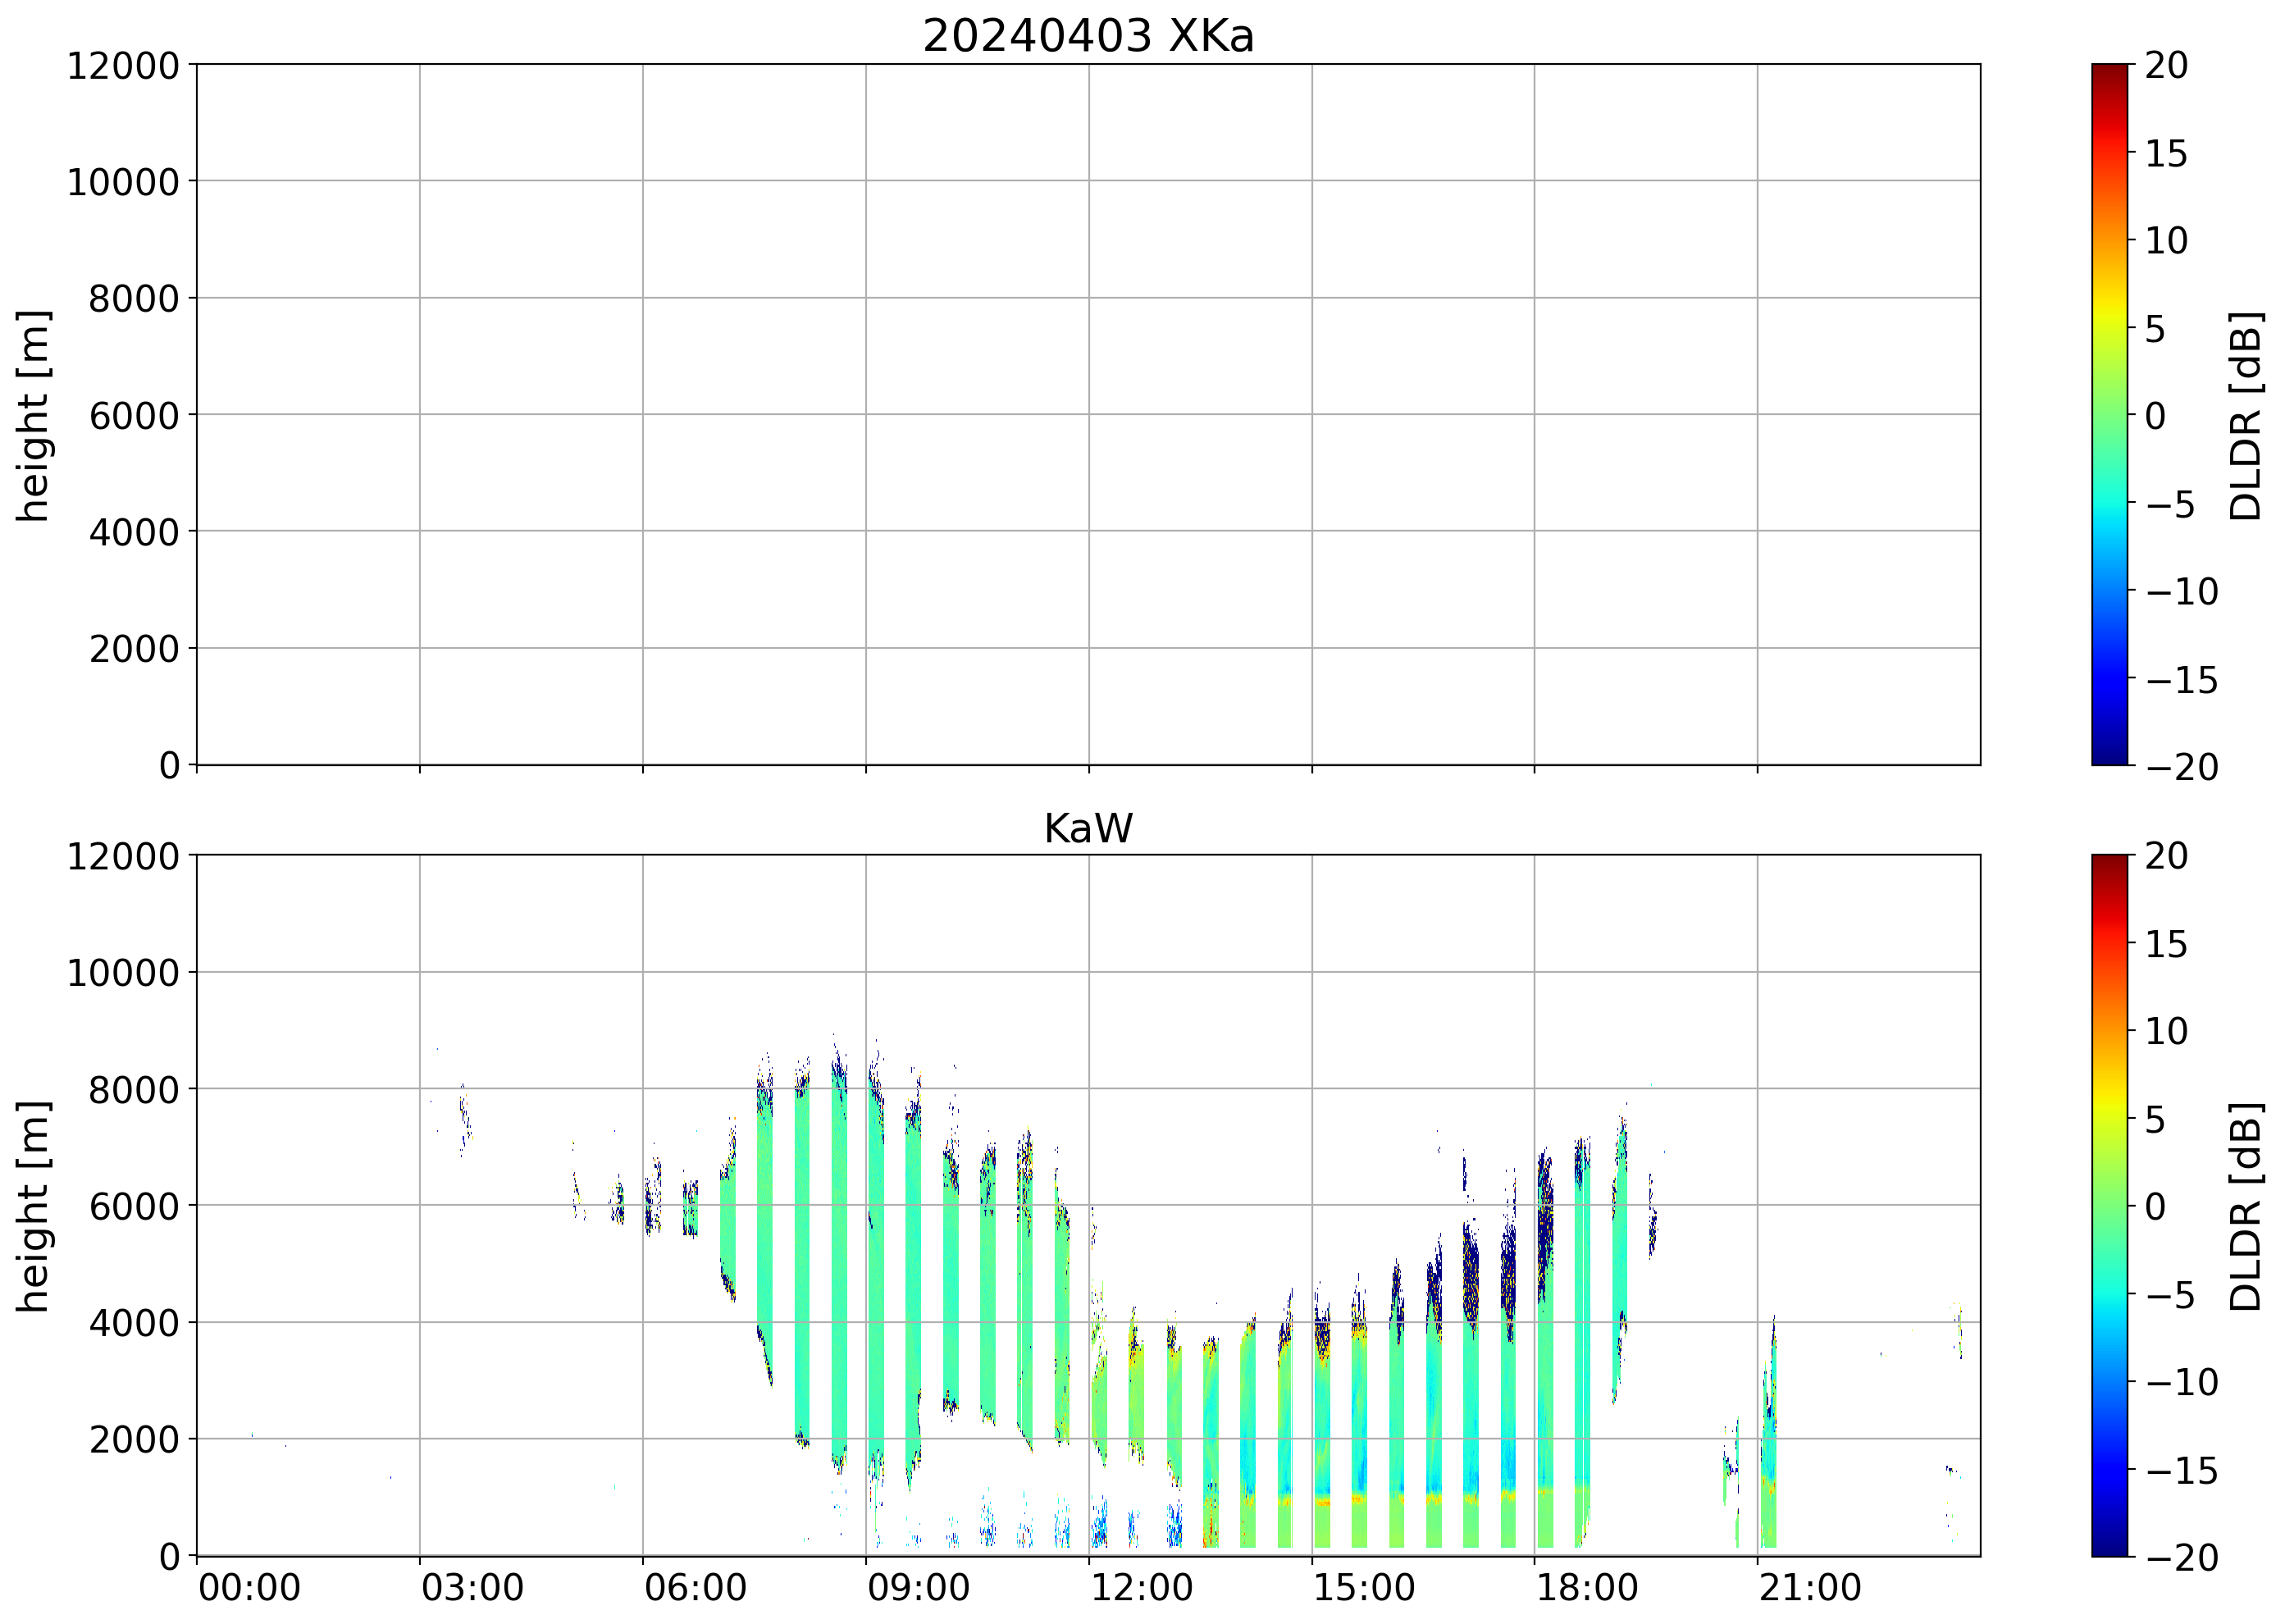This screenshot has height=1624, width=2285.
Task: Click the top DLDR colorbar
Action: click(2109, 414)
